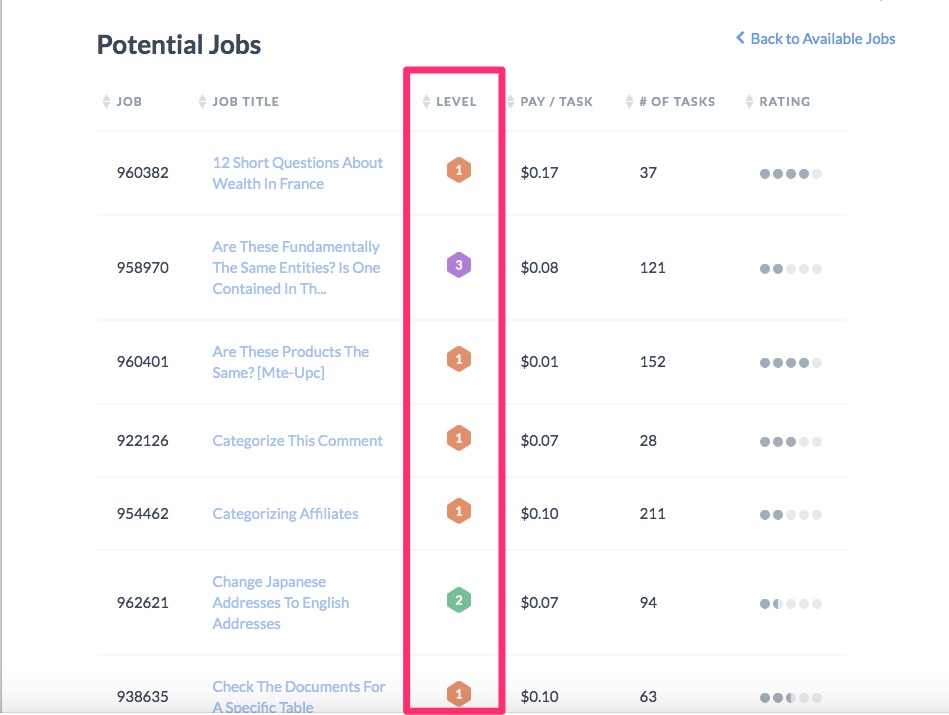Click rating dots for job 960382
949x715 pixels.
click(x=790, y=174)
